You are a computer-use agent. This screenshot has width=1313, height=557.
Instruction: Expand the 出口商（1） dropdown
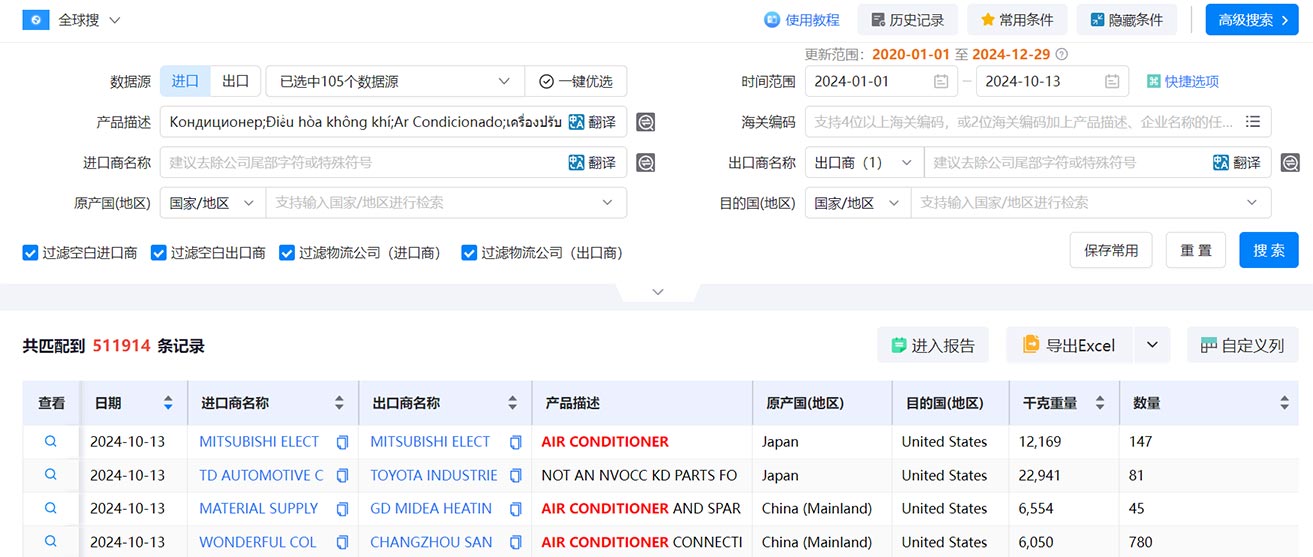pos(864,162)
